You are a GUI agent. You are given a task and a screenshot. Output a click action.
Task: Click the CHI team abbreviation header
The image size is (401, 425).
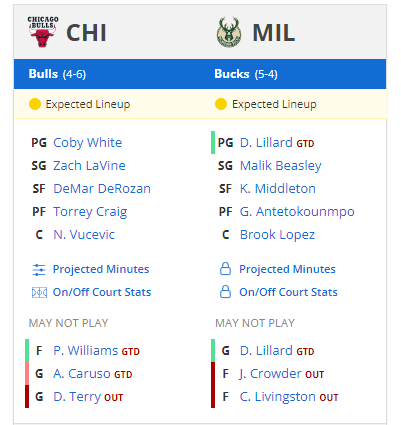click(x=86, y=33)
